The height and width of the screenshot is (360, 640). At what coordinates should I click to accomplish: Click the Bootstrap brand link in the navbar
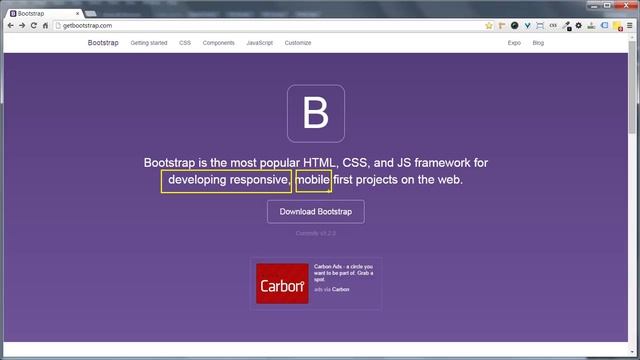point(103,42)
